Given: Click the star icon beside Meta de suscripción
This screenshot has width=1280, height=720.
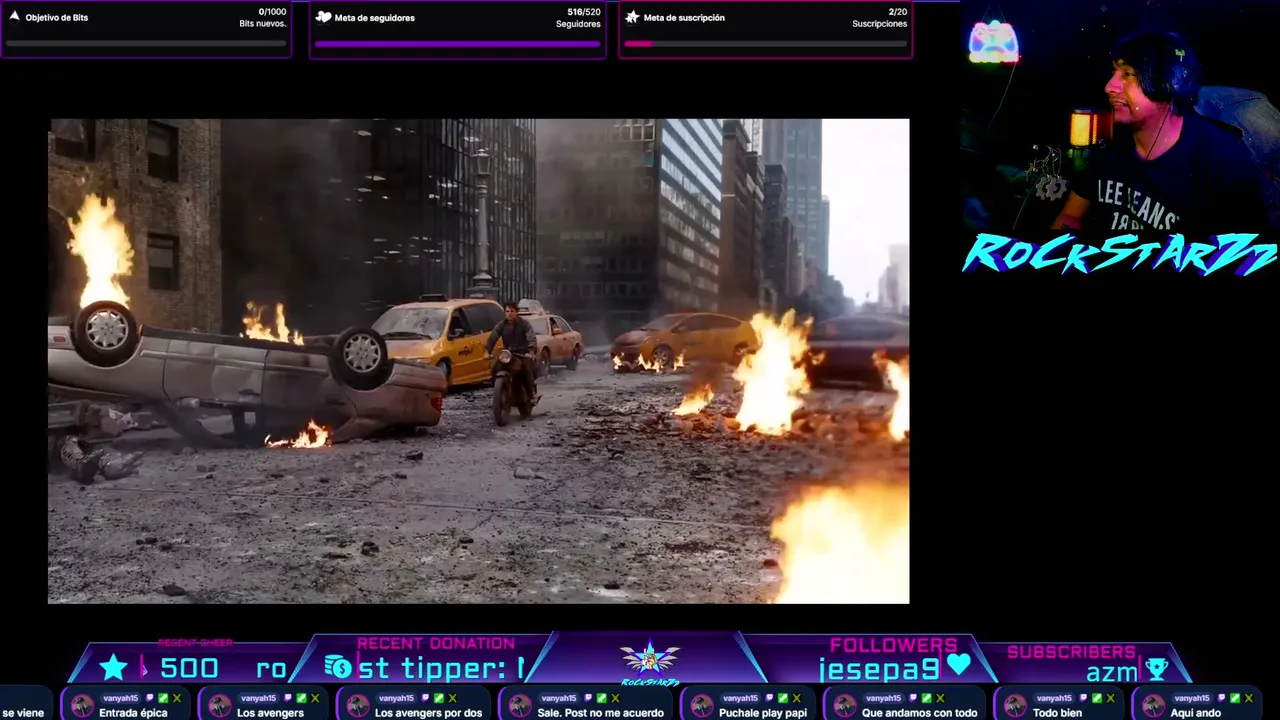Looking at the screenshot, I should pyautogui.click(x=632, y=17).
